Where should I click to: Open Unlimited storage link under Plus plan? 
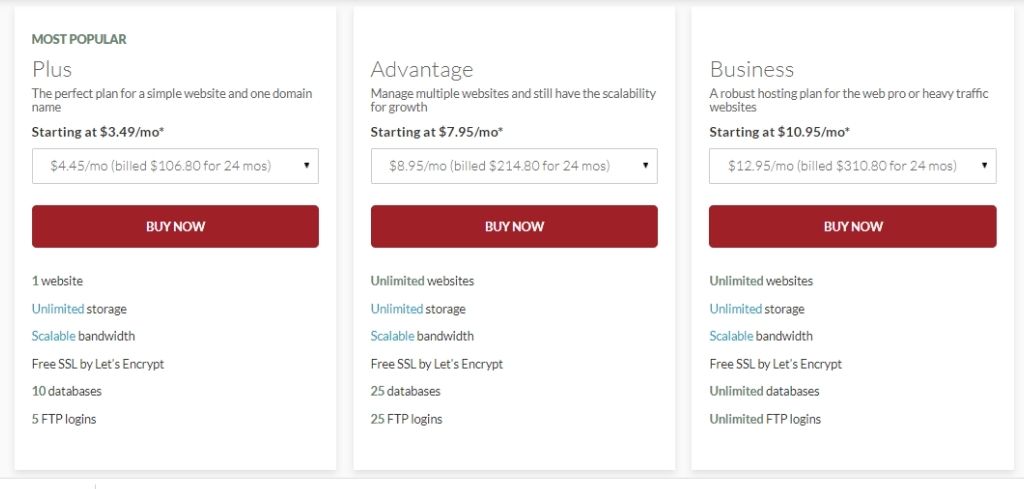pos(57,309)
